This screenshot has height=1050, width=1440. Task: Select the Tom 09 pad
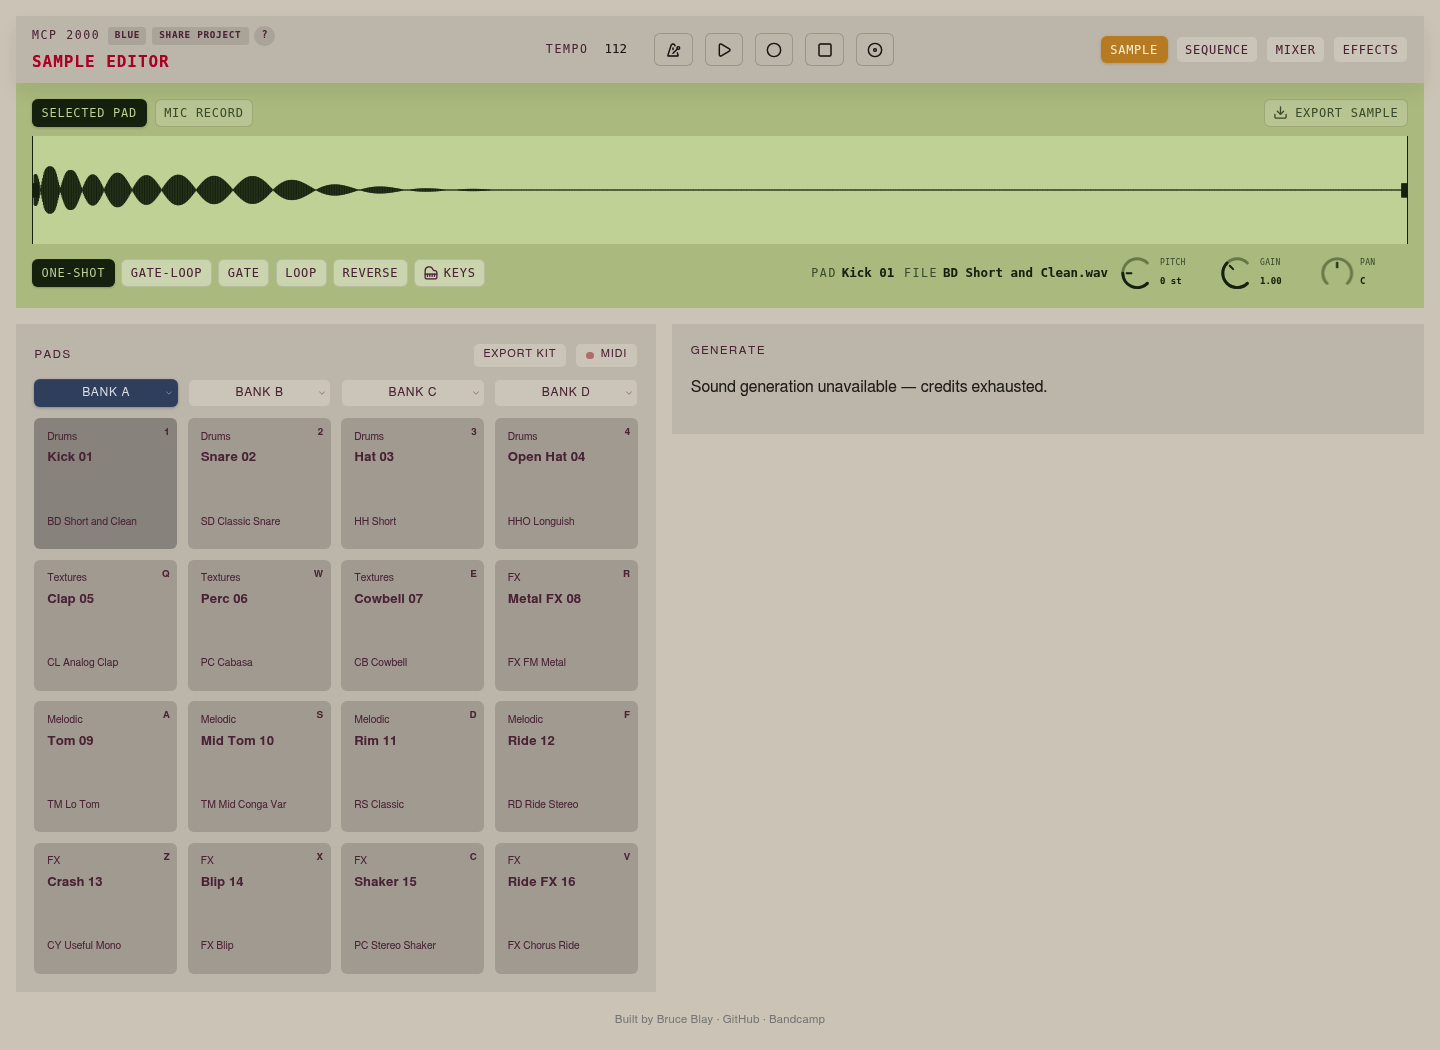[x=106, y=767]
